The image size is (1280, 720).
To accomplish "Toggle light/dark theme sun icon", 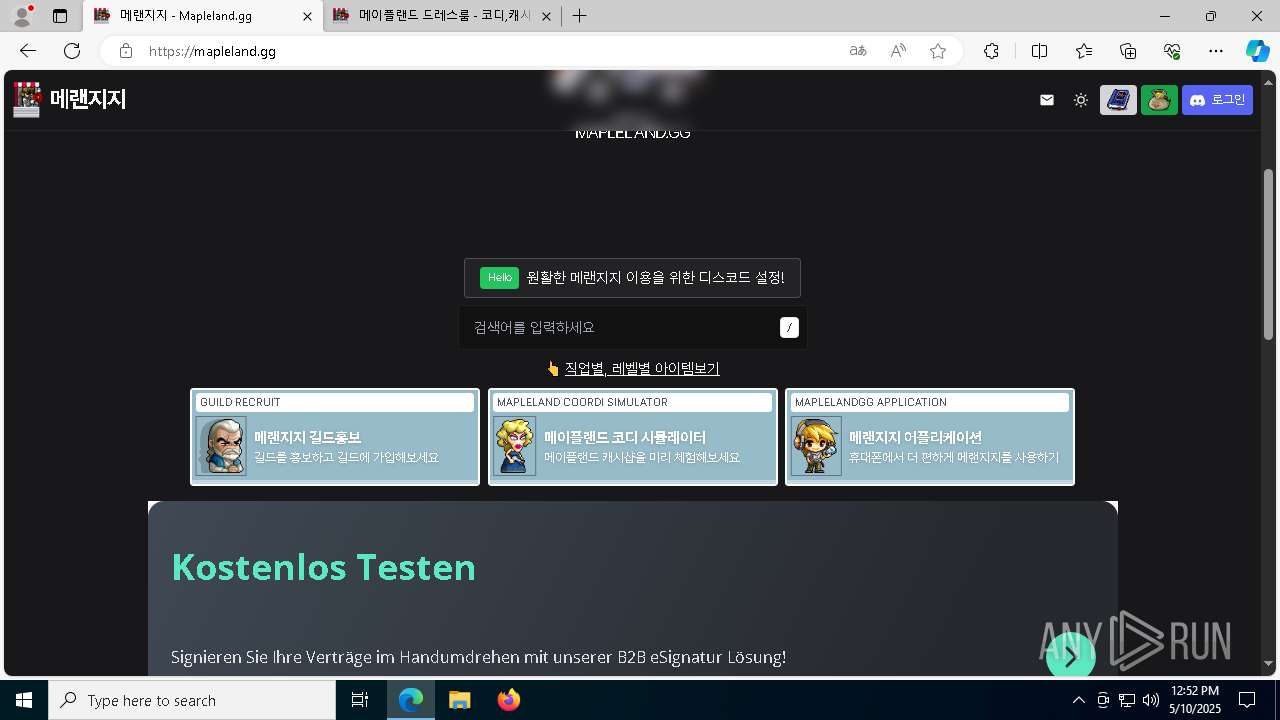I will coord(1081,100).
